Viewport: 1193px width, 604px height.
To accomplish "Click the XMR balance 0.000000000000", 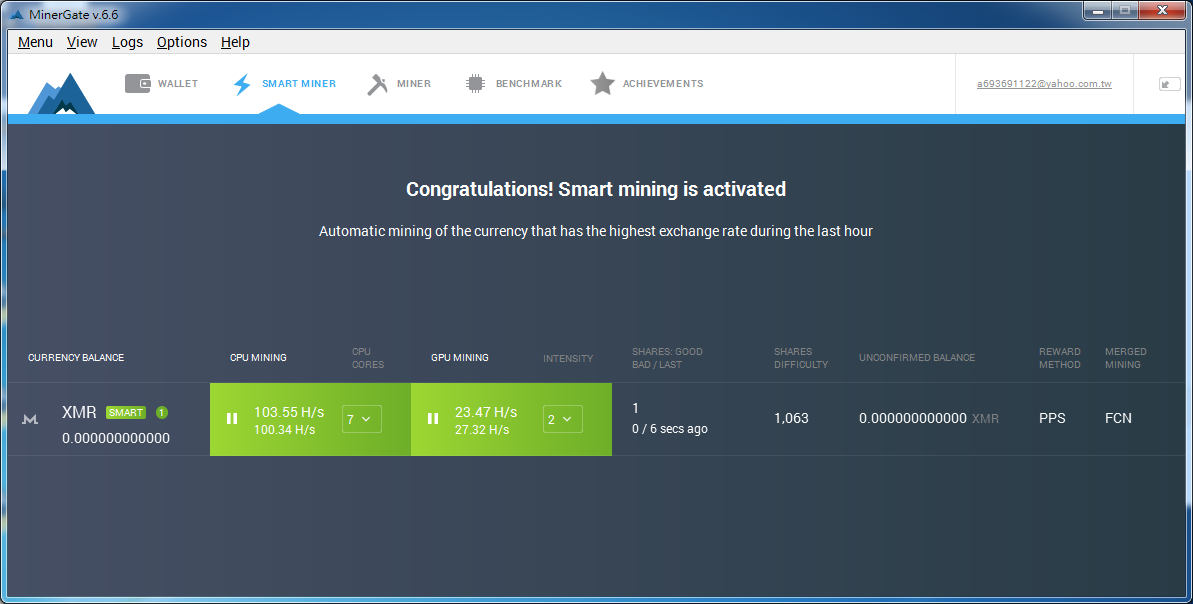I will [116, 438].
